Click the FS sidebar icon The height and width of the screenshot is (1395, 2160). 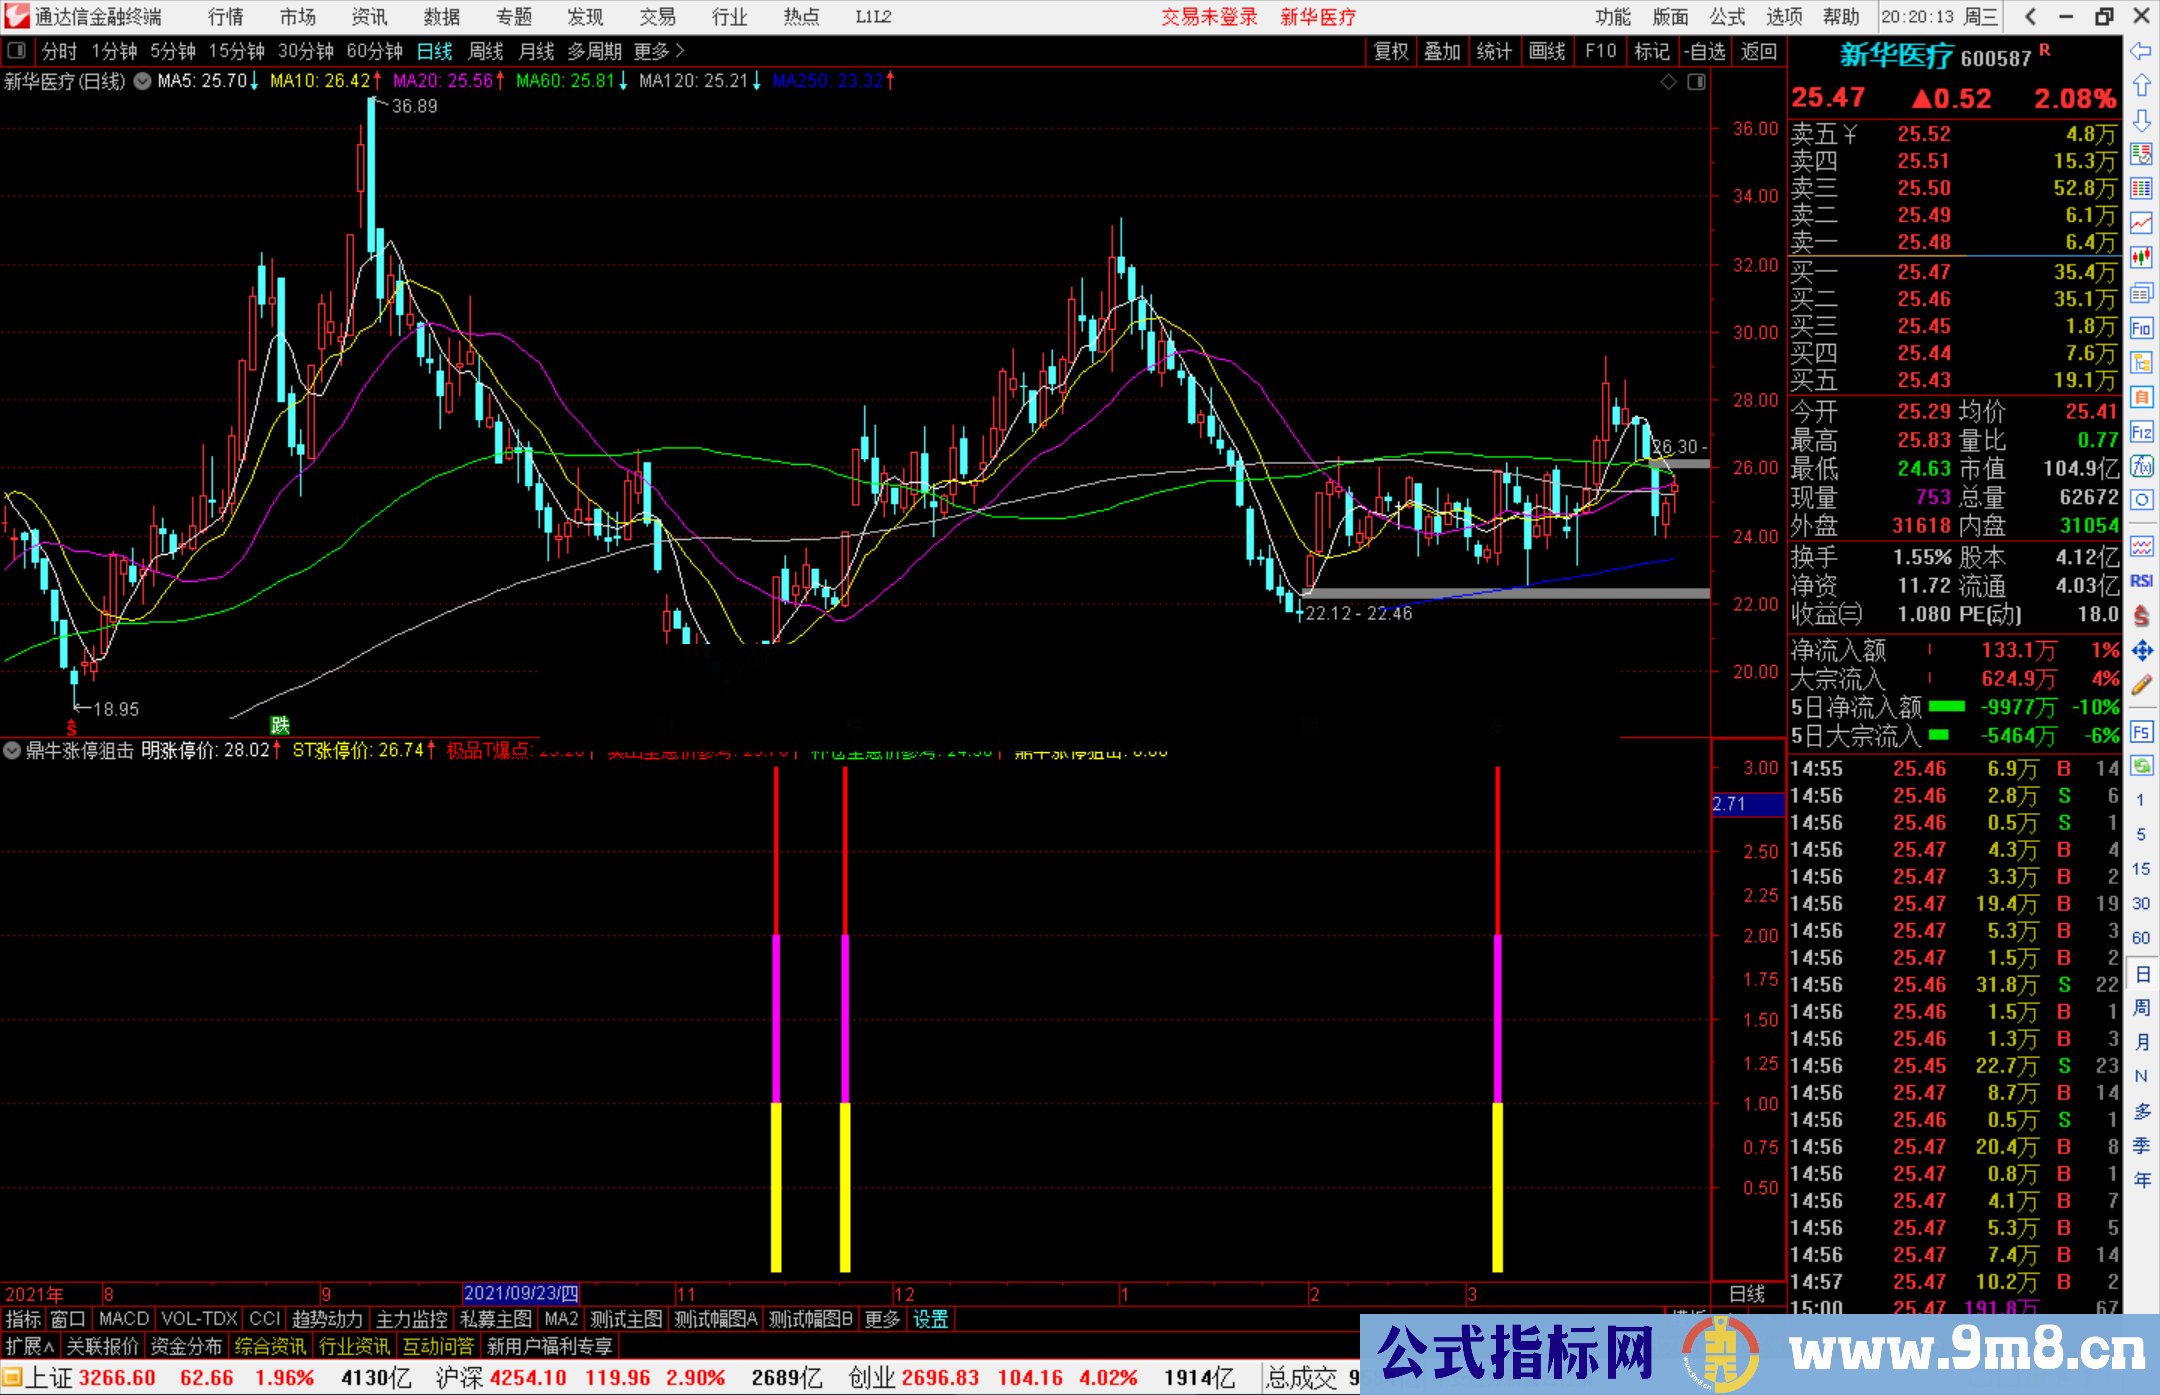coord(2141,732)
